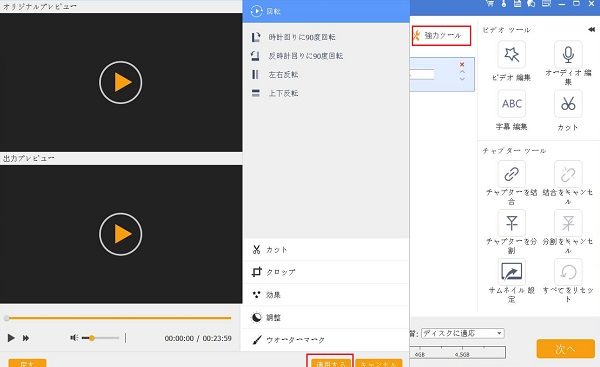Screen dimensions: 600x367
Task: Select the カット scissors tool in ビデオ ツール
Action: [568, 104]
